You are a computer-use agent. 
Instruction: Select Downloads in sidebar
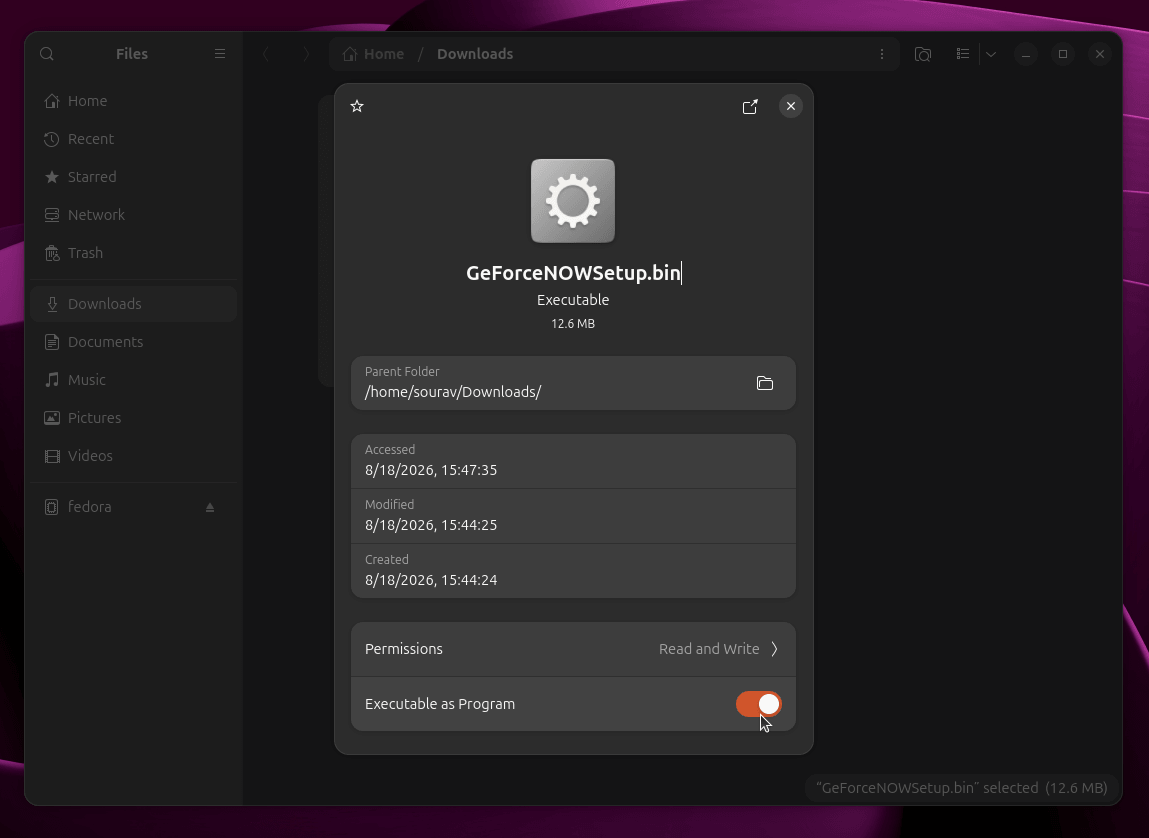tap(134, 304)
